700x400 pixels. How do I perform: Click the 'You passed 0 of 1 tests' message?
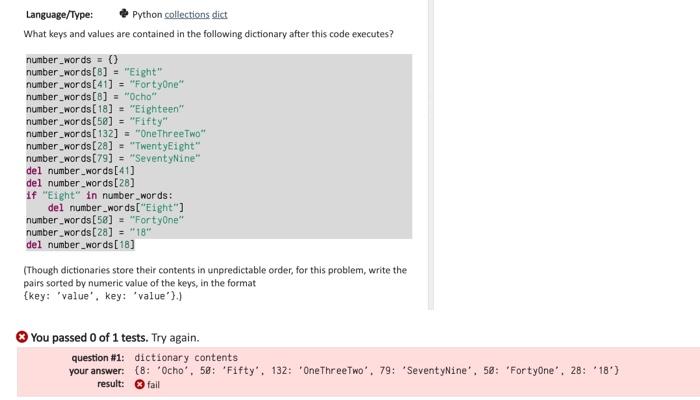(89, 338)
